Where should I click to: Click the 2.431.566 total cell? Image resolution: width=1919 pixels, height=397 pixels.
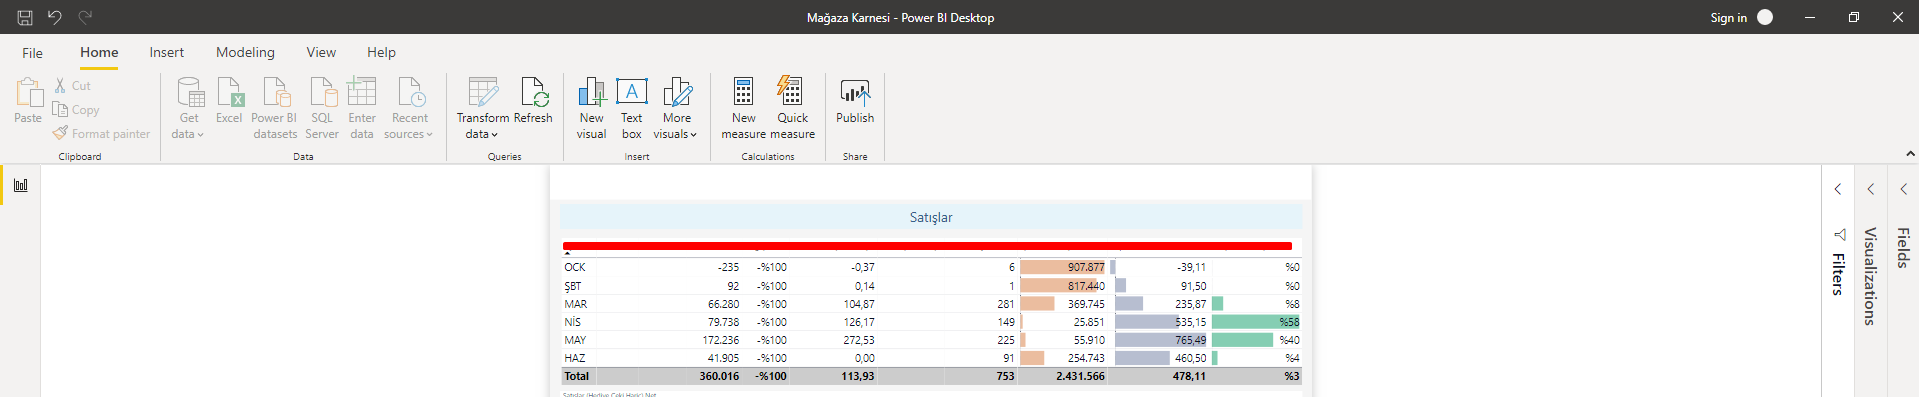click(x=1080, y=376)
